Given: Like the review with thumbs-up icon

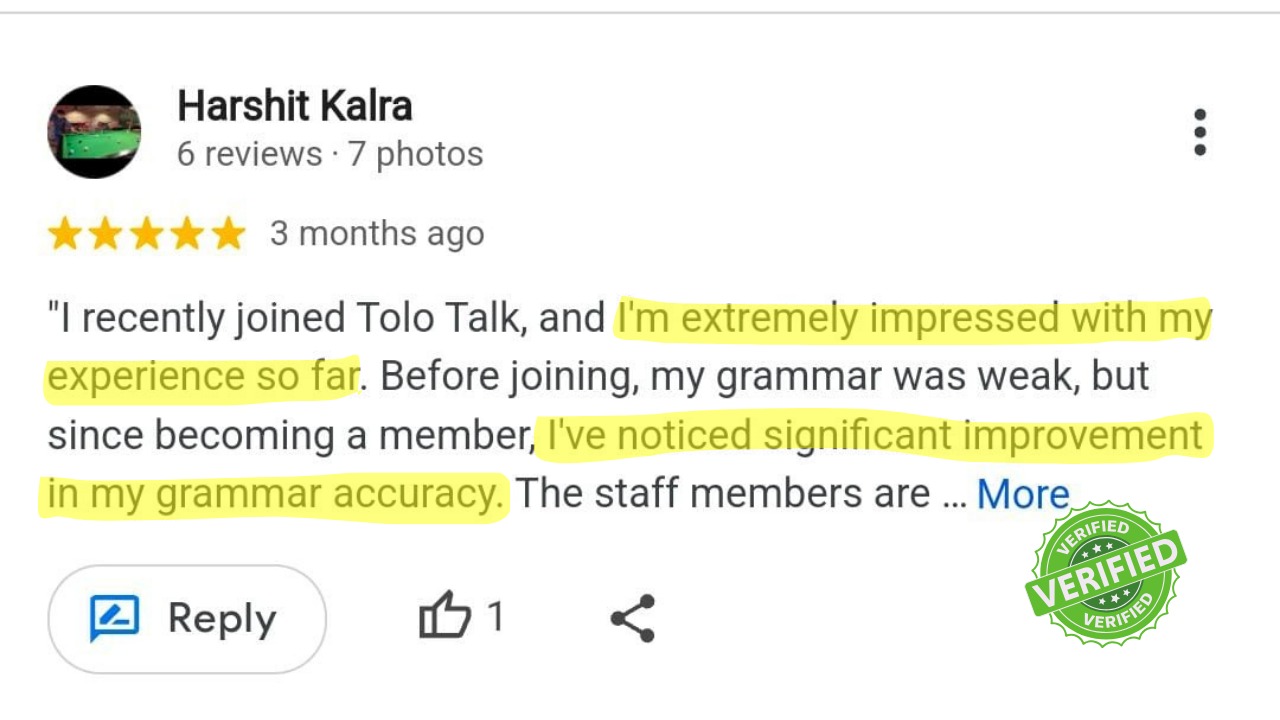Looking at the screenshot, I should [445, 616].
